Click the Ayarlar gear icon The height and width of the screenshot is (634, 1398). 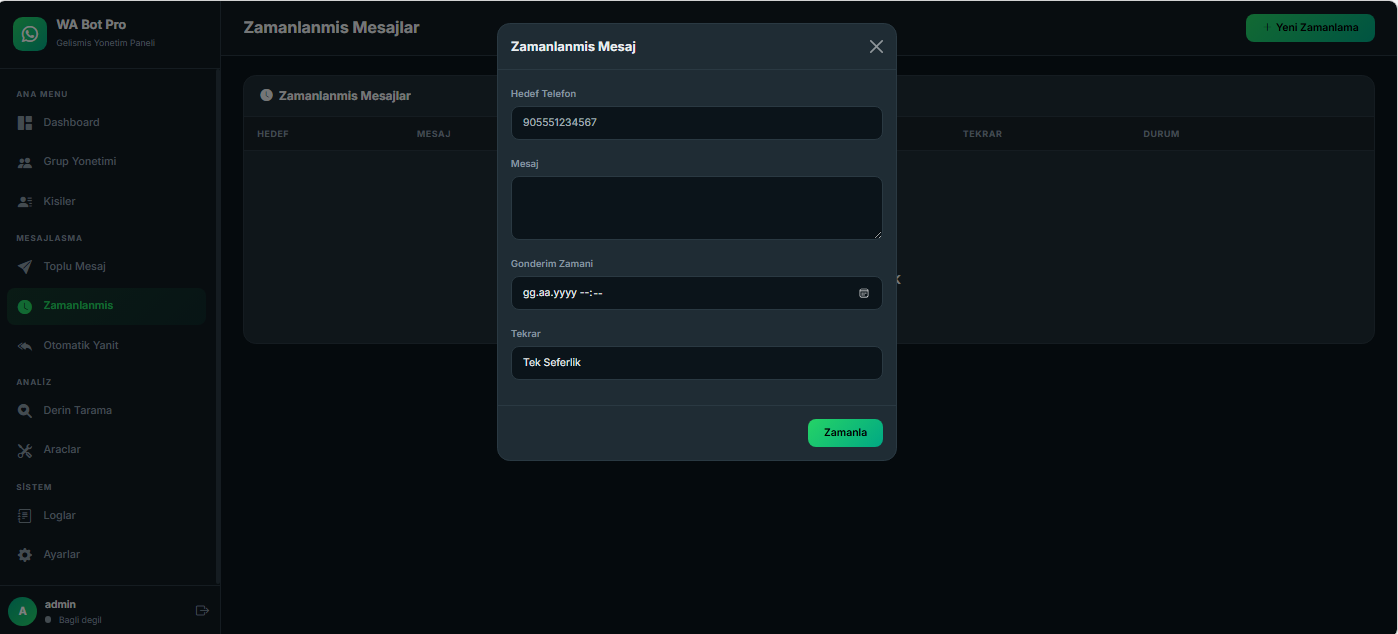25,555
